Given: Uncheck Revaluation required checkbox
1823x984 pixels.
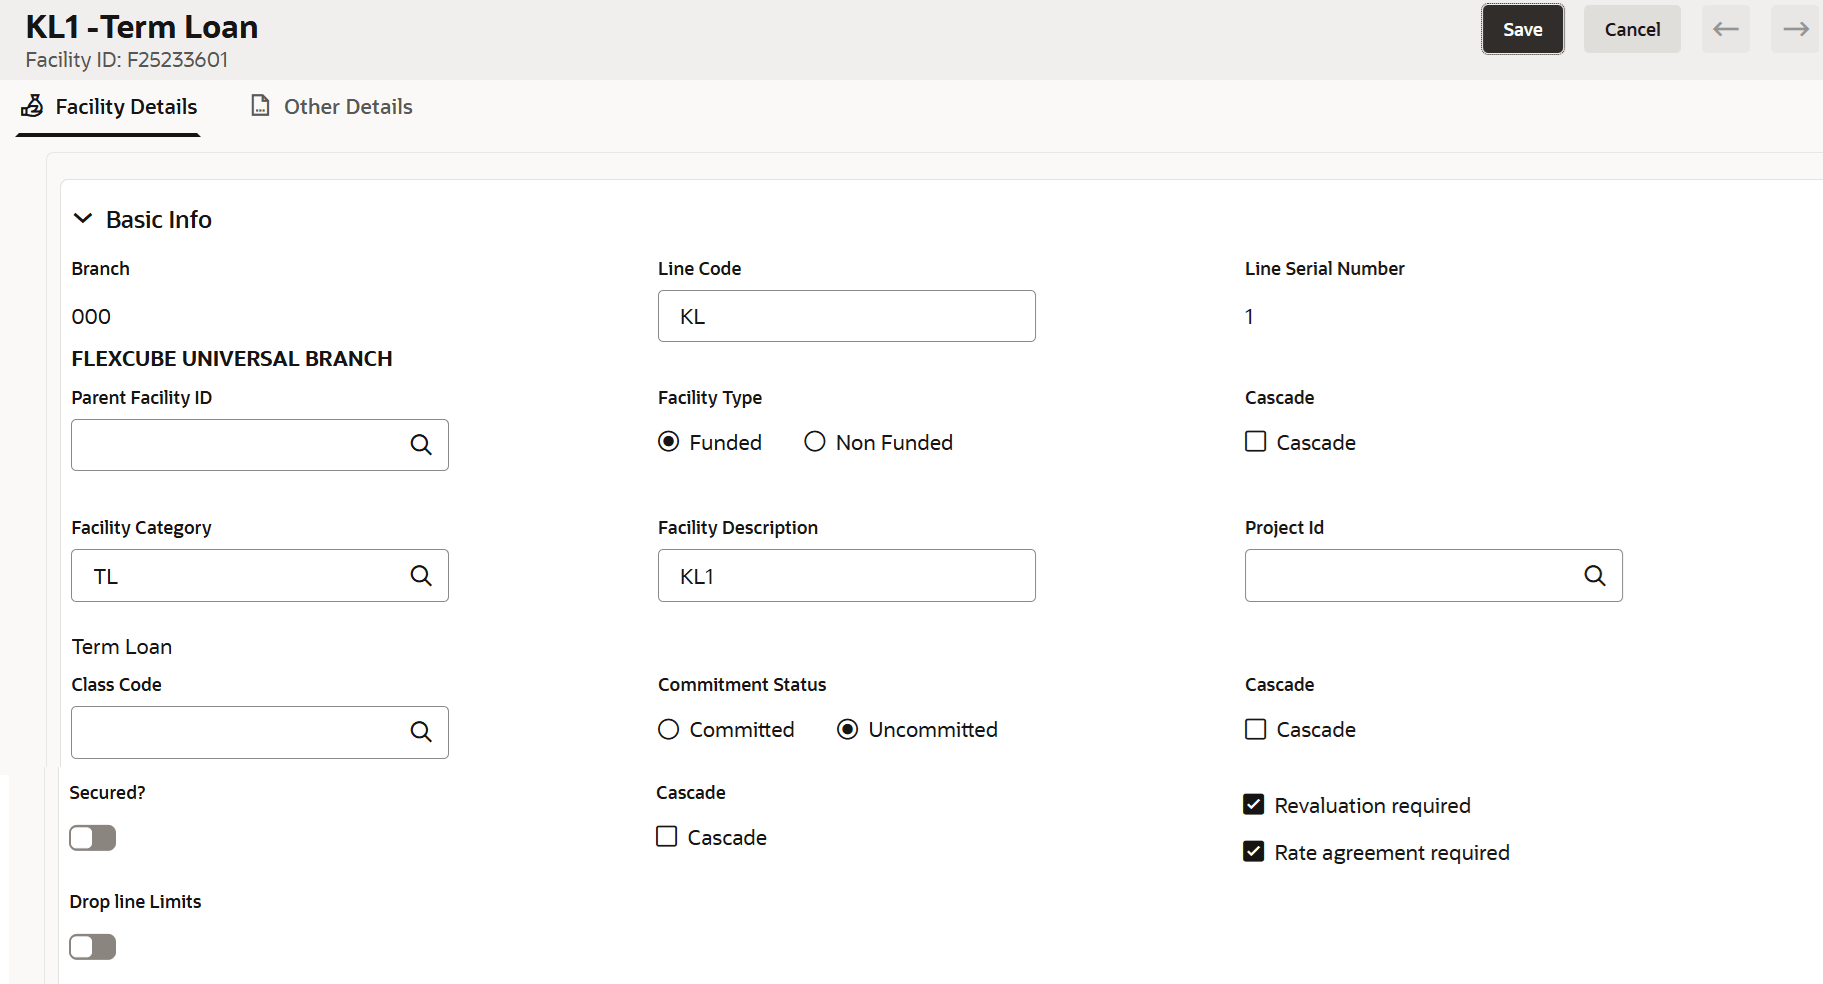Looking at the screenshot, I should click(x=1254, y=805).
